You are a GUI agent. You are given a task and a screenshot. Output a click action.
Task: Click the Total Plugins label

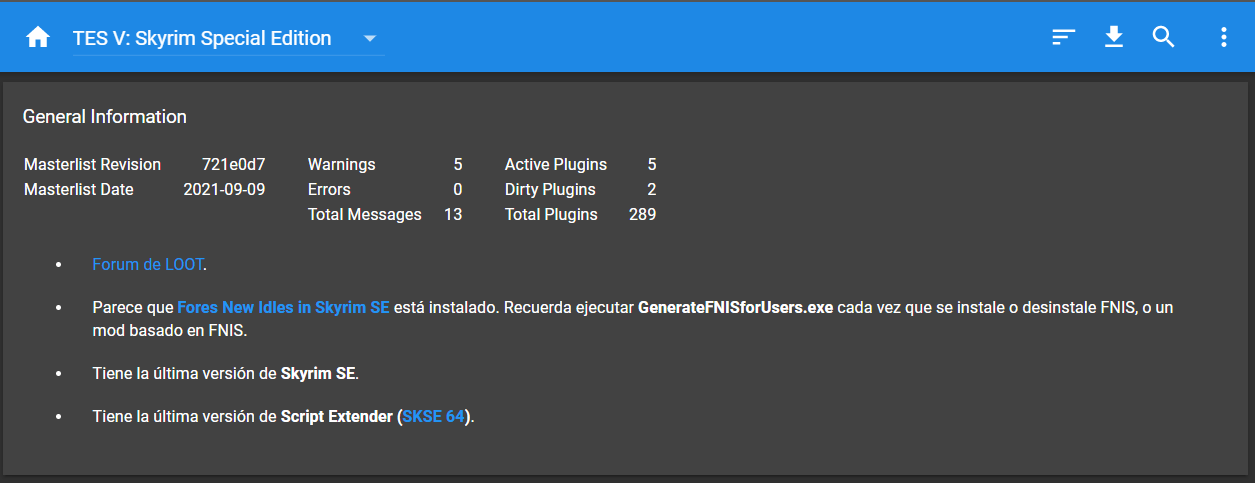pyautogui.click(x=551, y=214)
